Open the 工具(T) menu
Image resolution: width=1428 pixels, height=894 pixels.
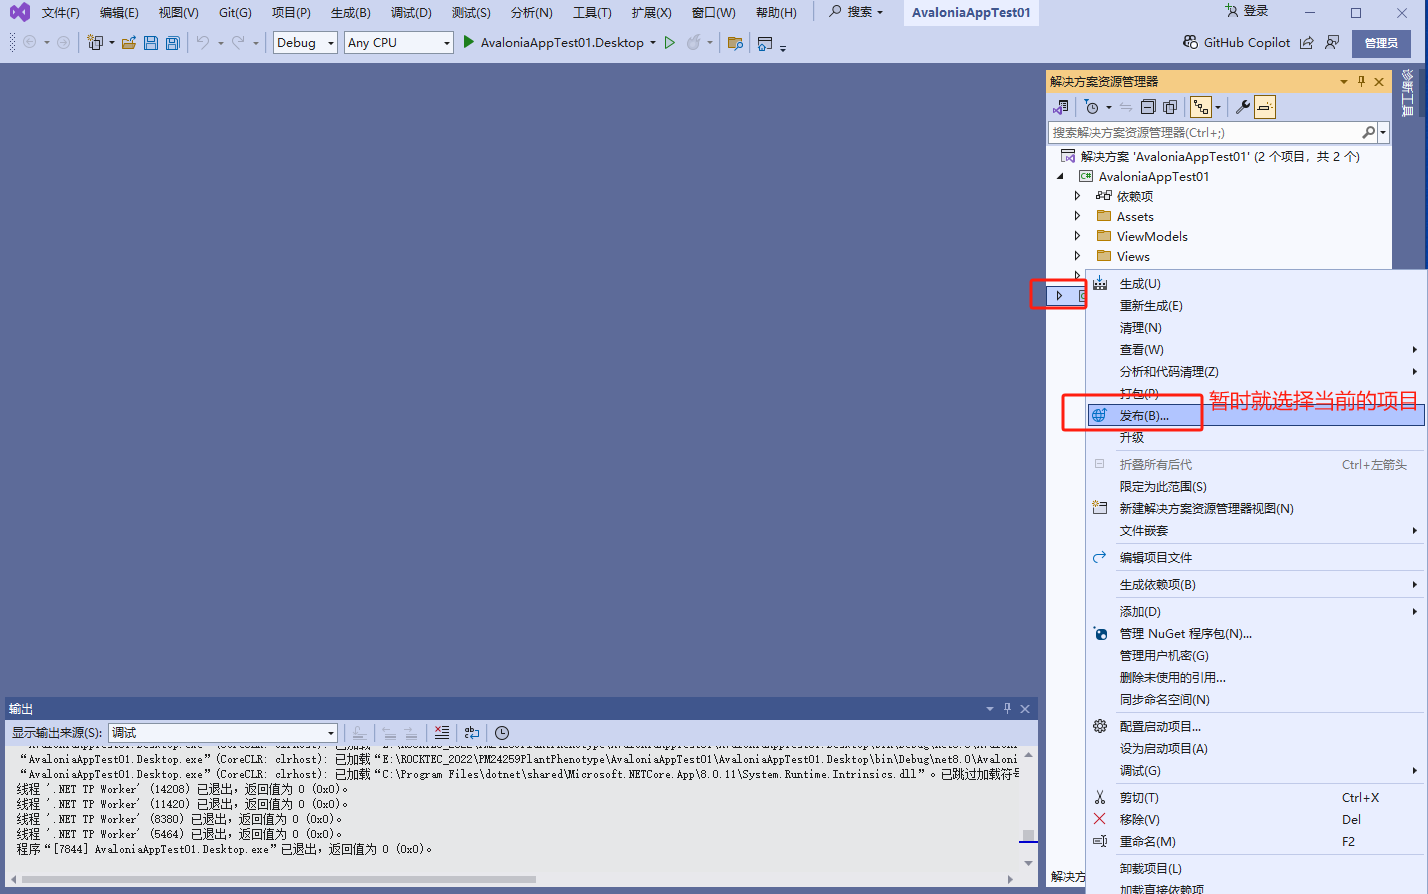tap(592, 13)
